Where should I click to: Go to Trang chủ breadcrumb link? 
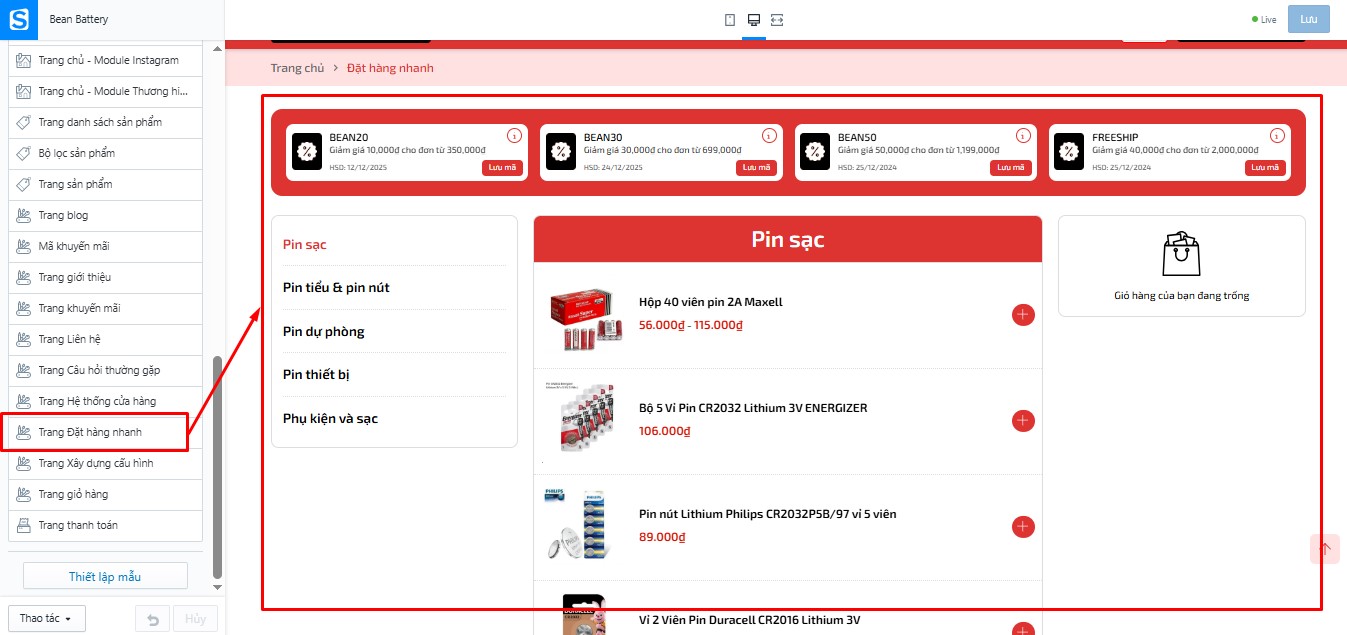298,68
